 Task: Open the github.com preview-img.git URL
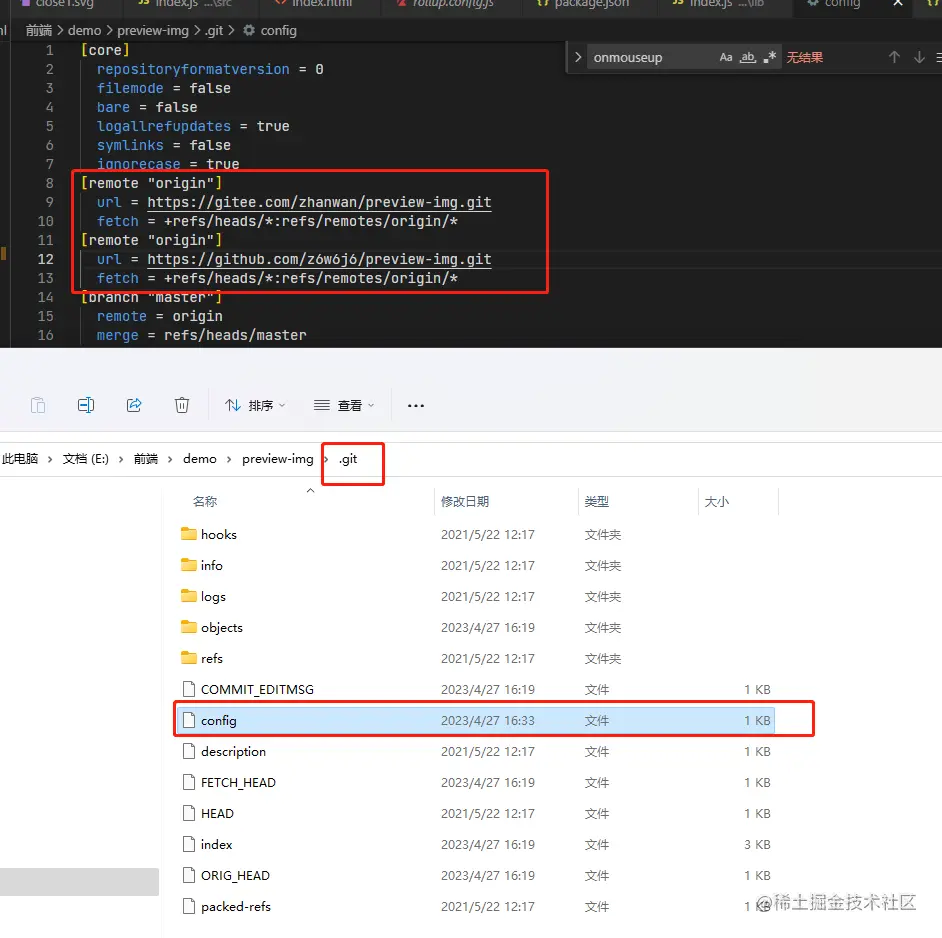[x=319, y=260]
